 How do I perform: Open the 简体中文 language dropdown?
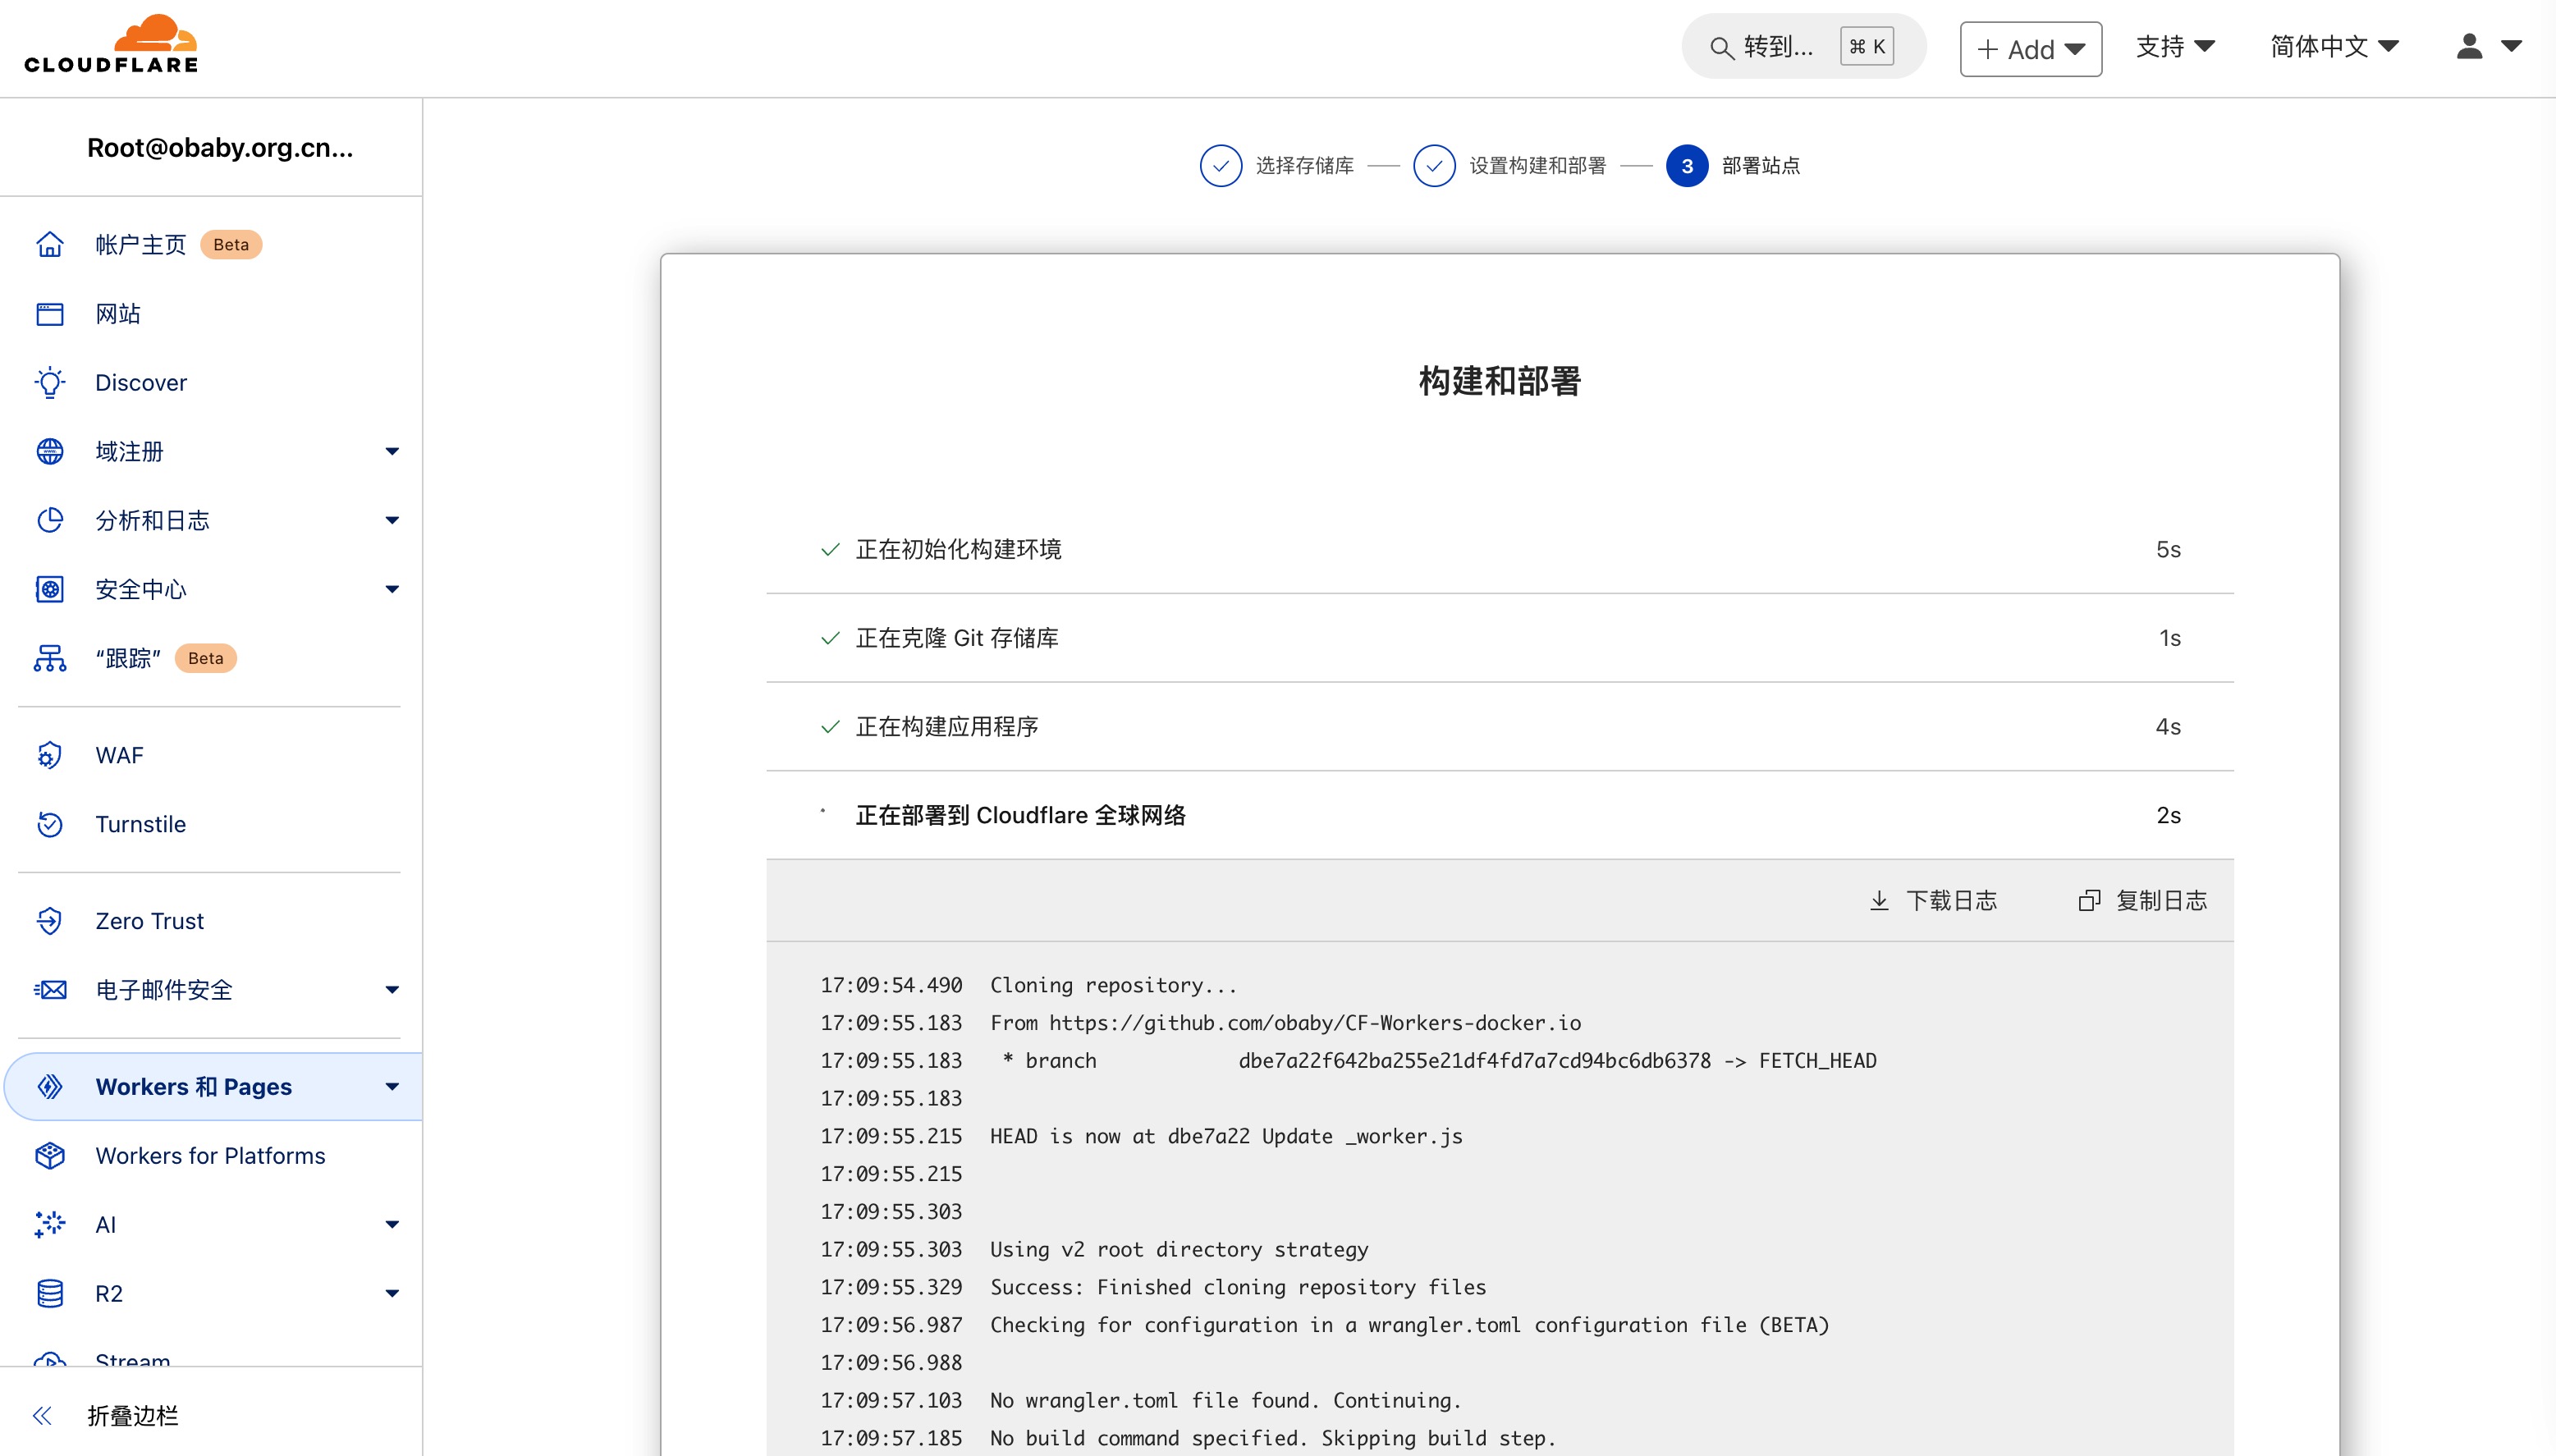coord(2334,46)
